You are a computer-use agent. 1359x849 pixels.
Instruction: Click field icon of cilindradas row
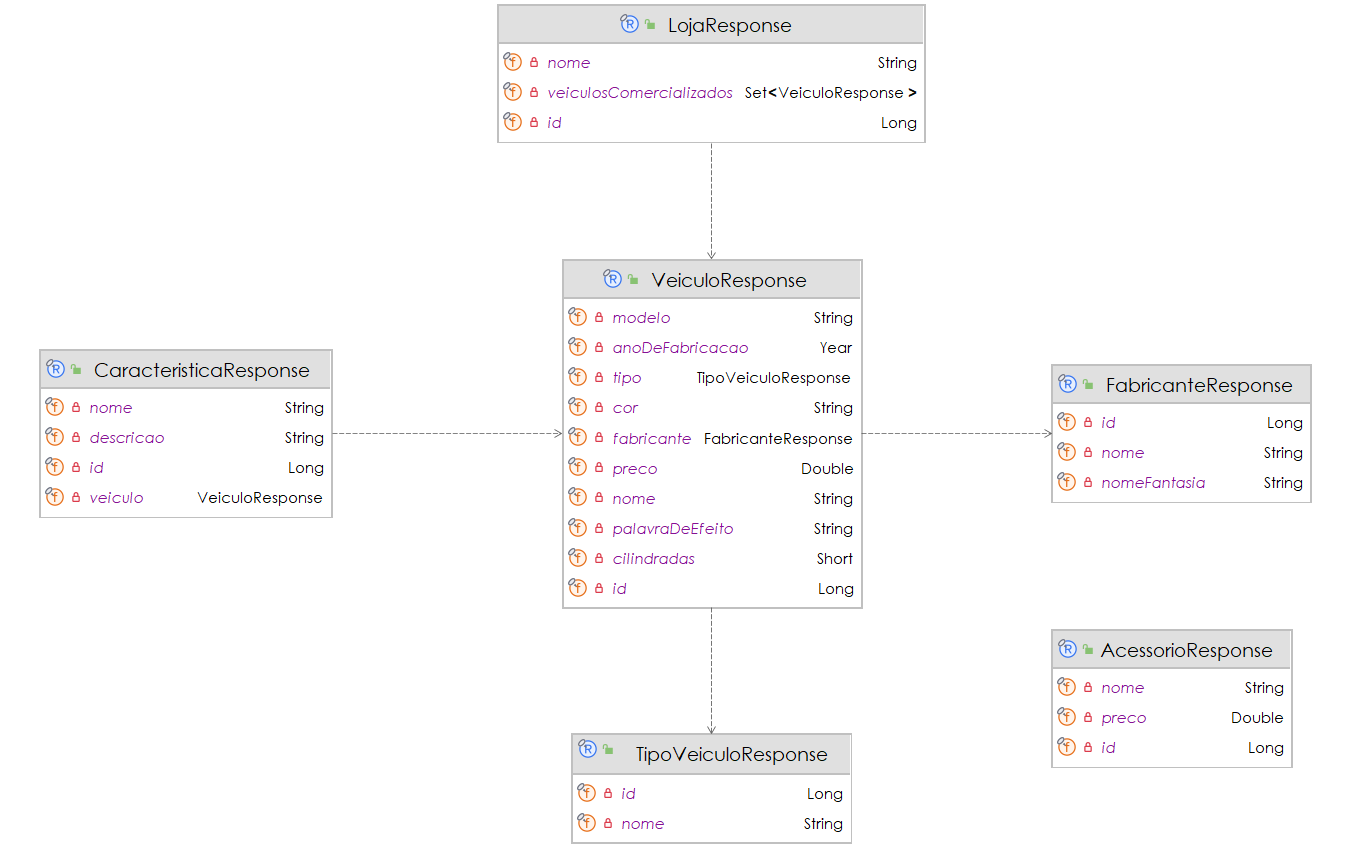point(577,557)
